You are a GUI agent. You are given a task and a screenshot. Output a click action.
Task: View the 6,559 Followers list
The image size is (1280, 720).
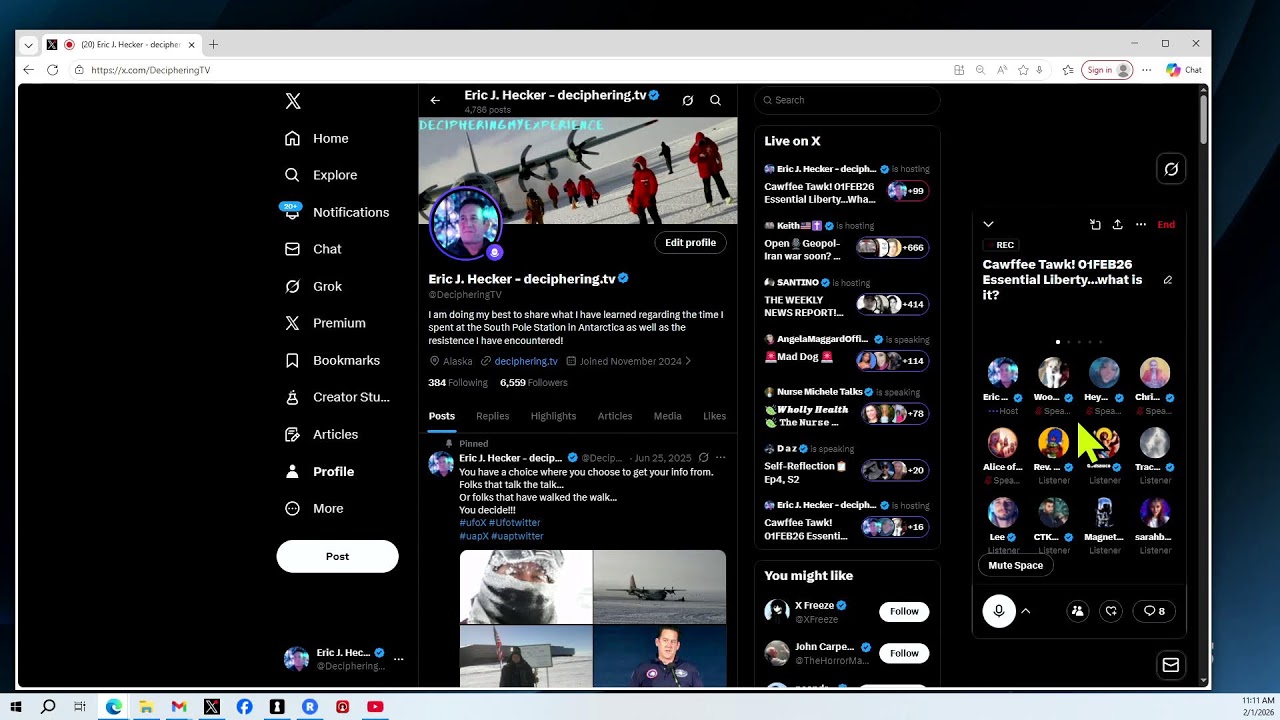point(534,383)
